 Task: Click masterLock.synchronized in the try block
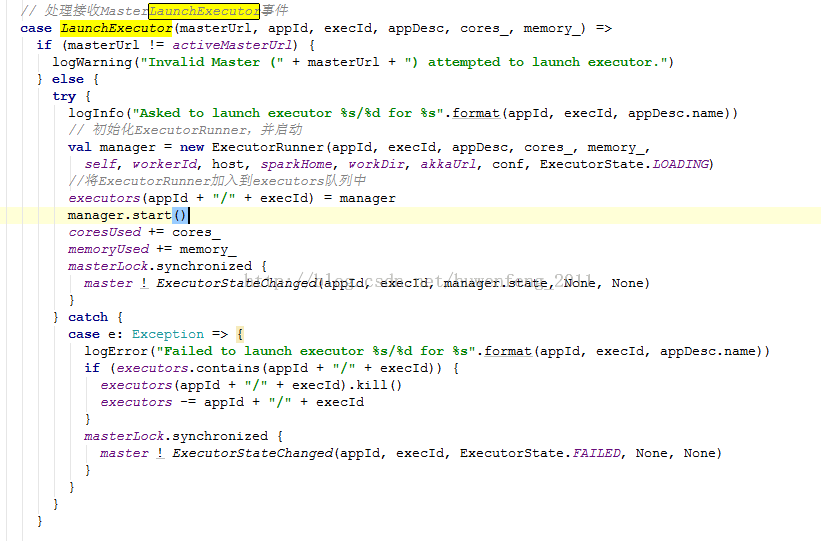[160, 266]
